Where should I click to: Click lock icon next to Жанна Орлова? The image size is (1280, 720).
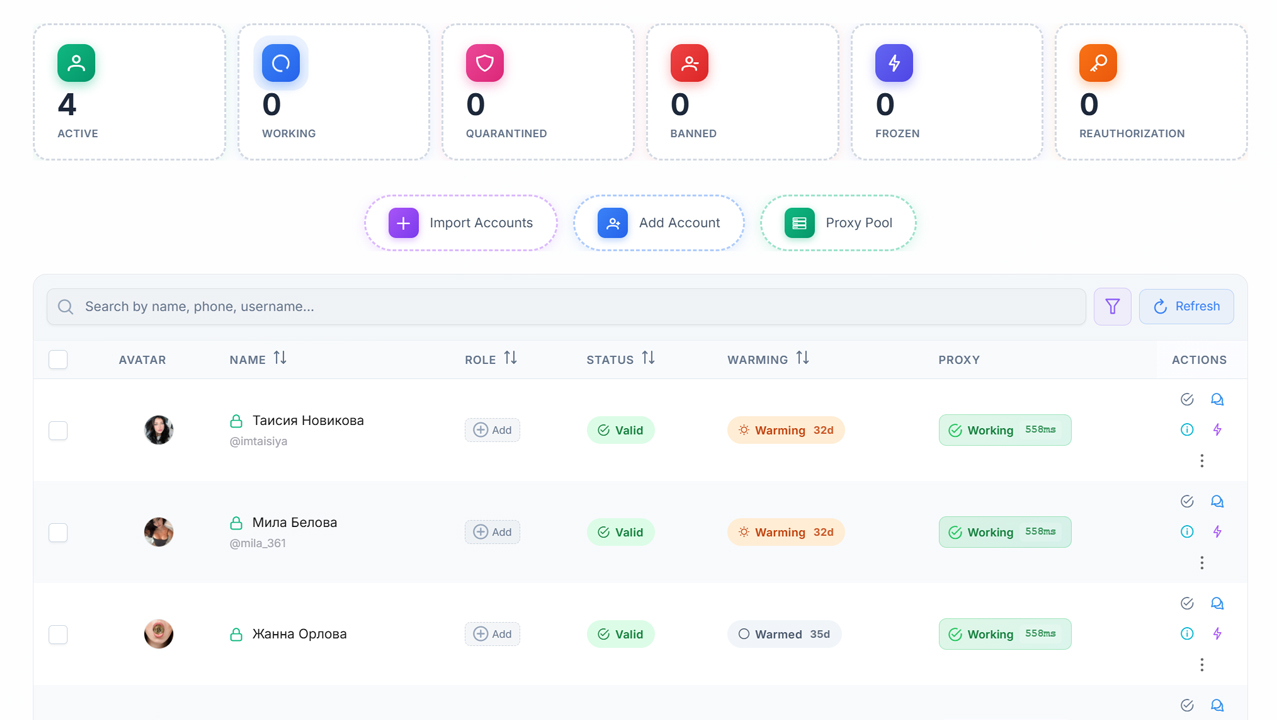point(236,634)
